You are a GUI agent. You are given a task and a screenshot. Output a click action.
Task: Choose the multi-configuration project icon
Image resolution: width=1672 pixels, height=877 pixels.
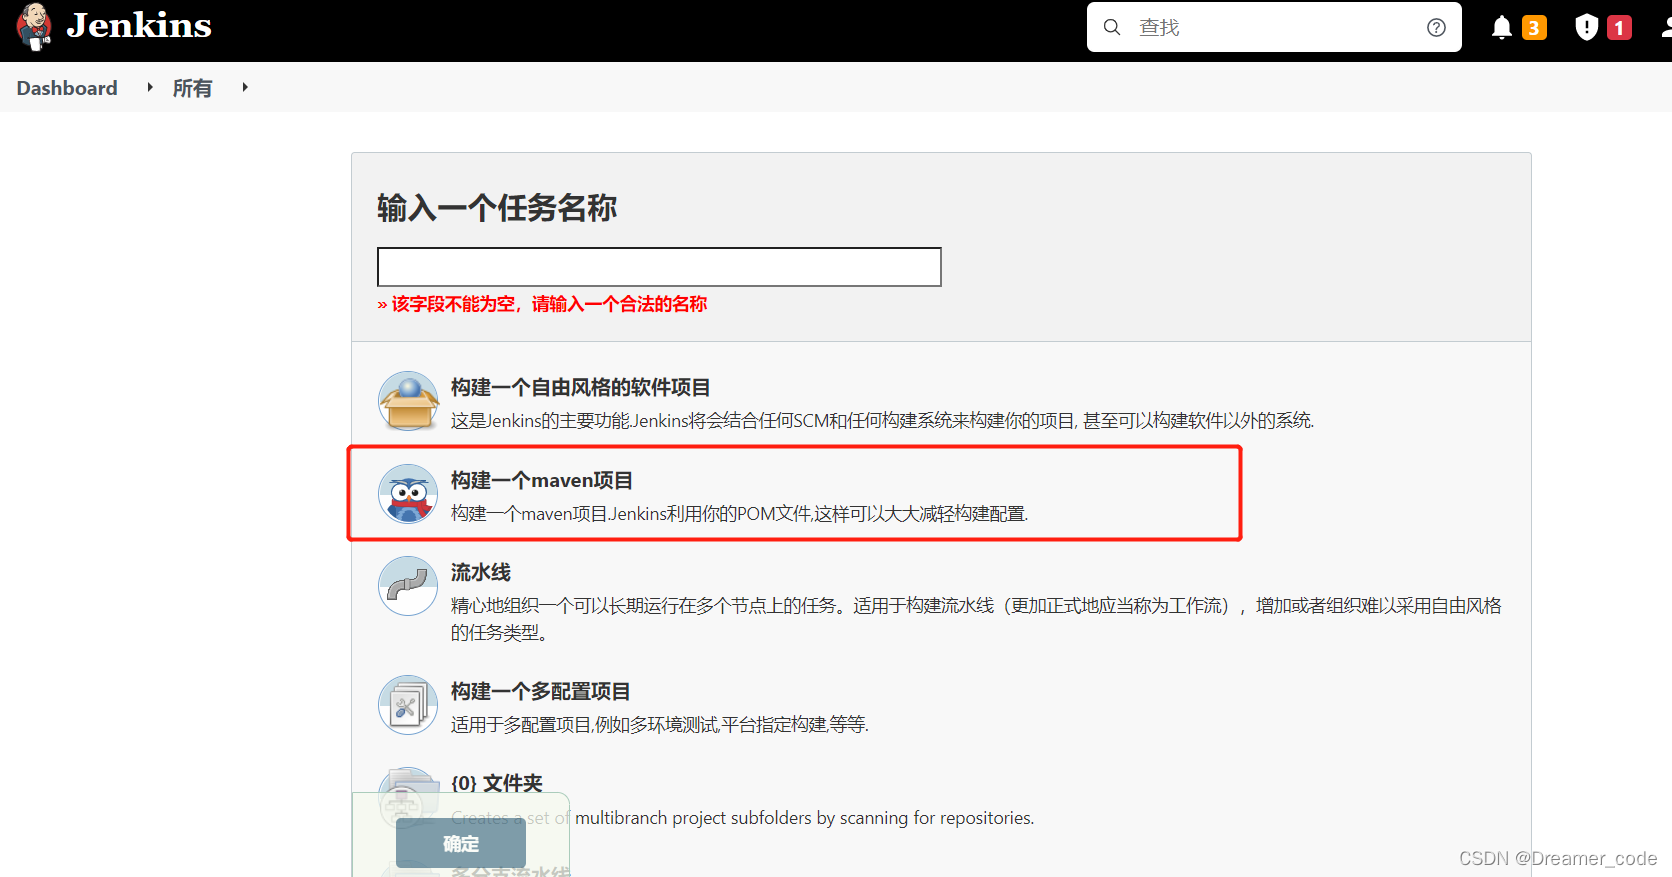[408, 705]
